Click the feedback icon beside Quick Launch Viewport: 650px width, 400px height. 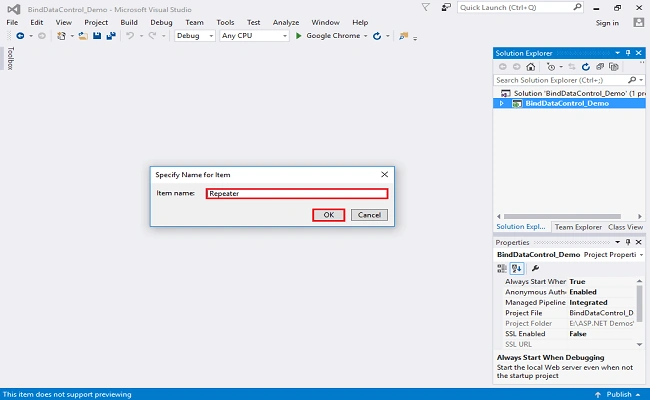(446, 7)
